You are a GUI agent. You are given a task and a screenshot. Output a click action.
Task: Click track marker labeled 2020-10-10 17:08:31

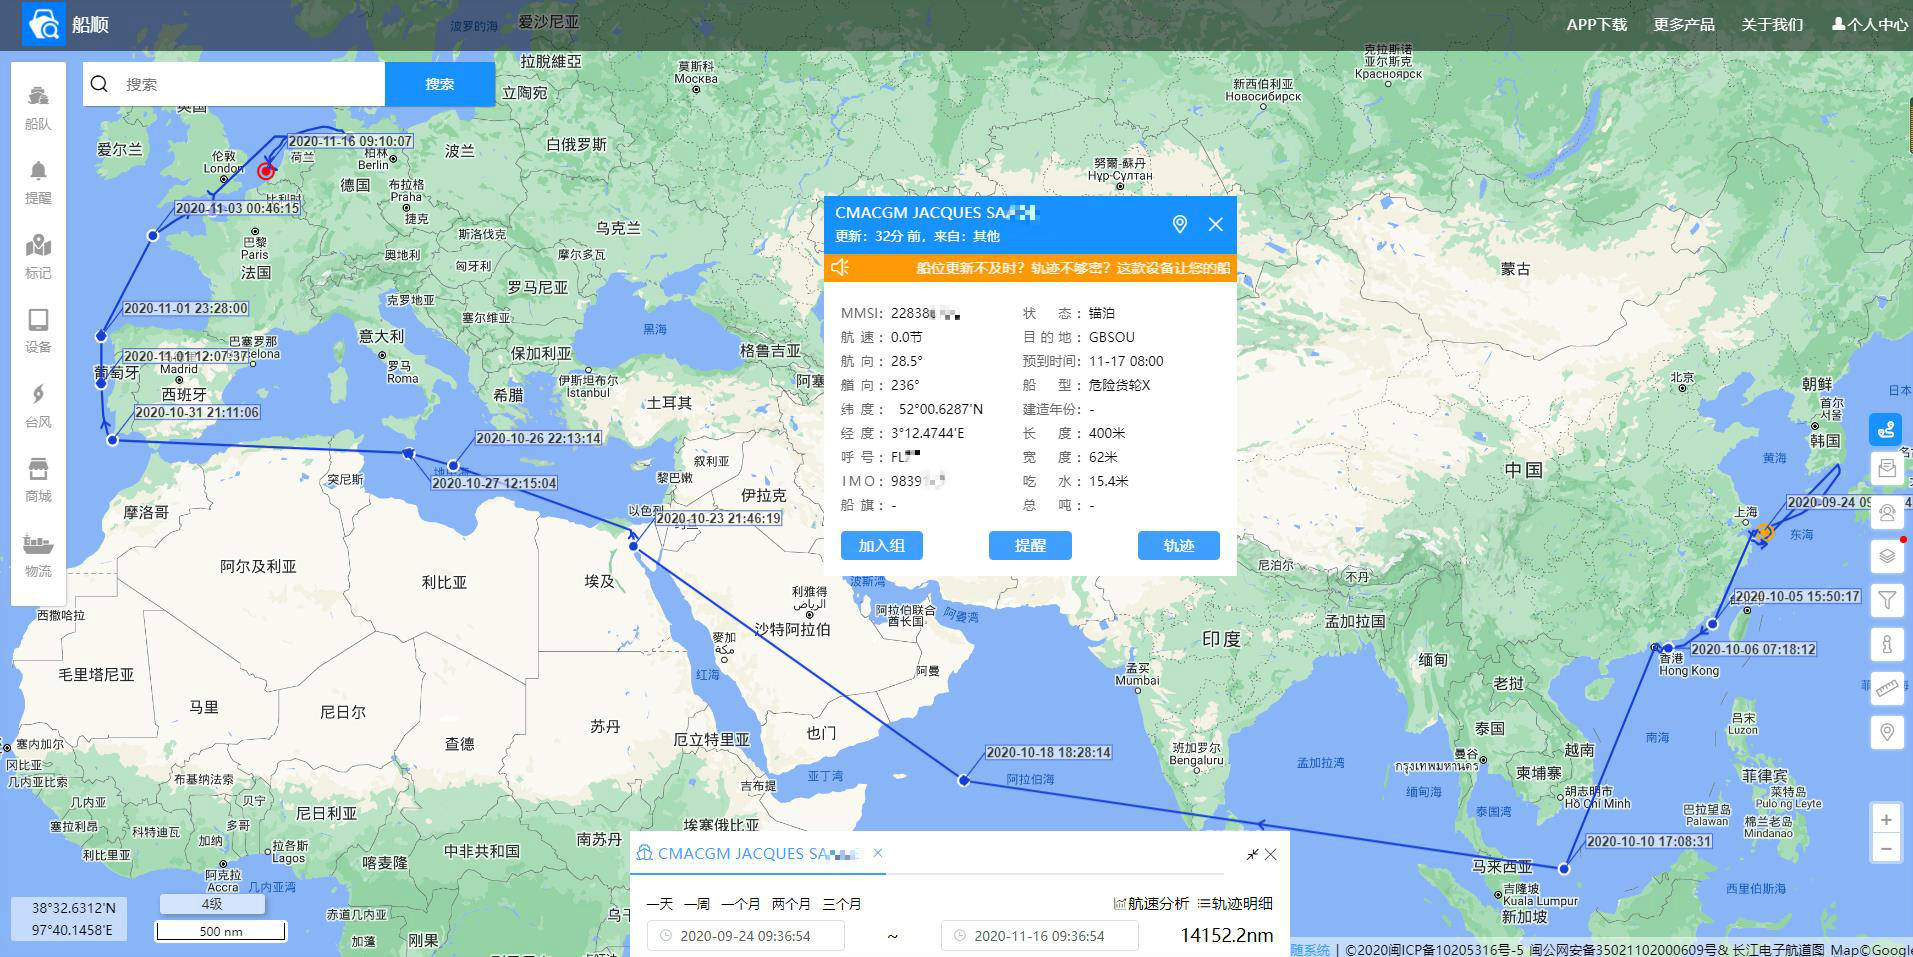tap(1564, 868)
